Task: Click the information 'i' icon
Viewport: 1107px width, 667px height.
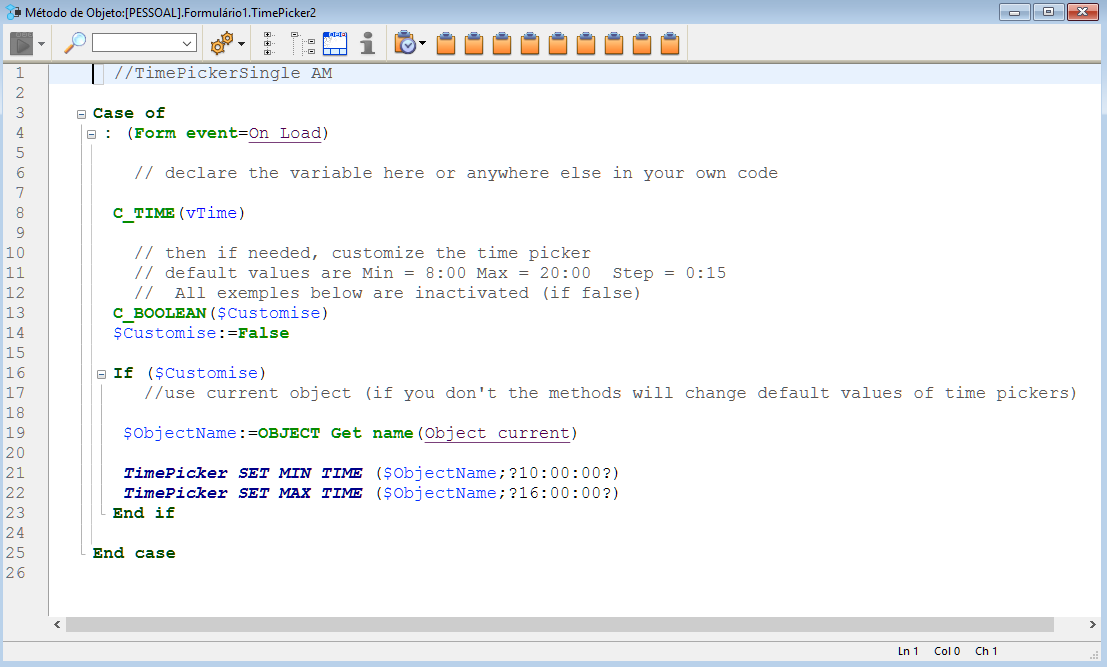Action: pyautogui.click(x=367, y=43)
